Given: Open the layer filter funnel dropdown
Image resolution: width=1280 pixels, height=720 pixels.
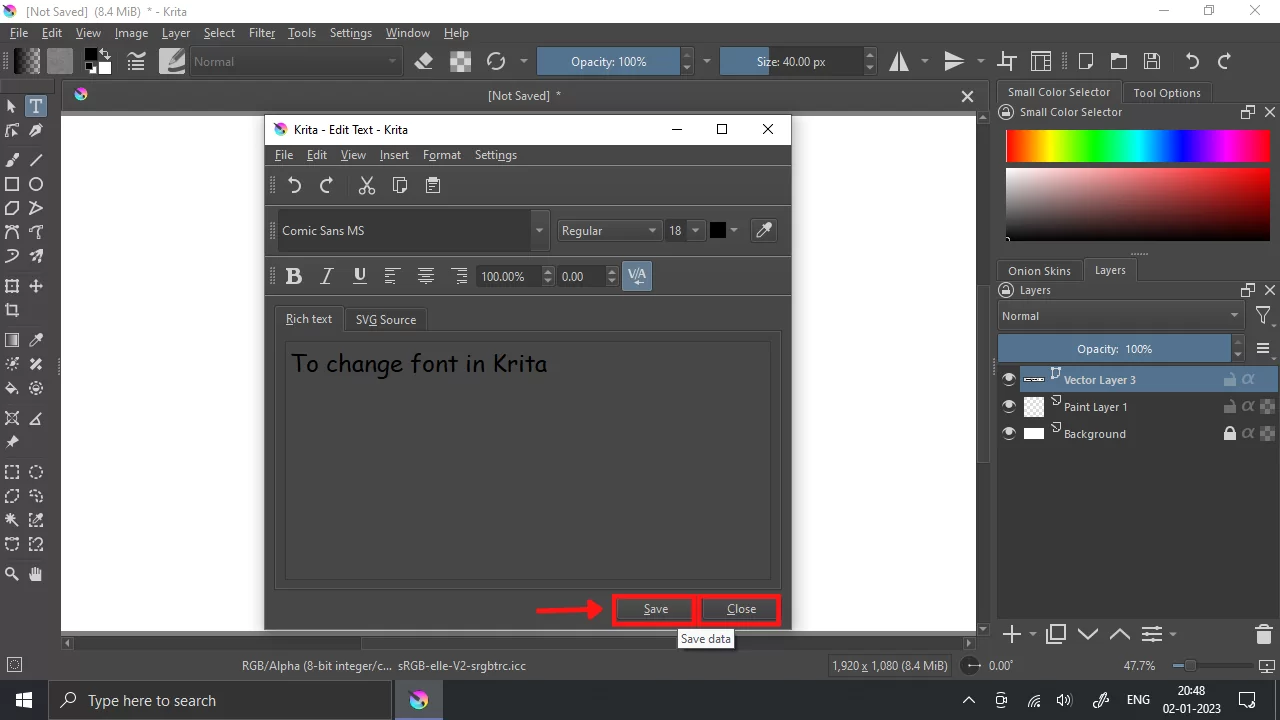Looking at the screenshot, I should pos(1265,316).
